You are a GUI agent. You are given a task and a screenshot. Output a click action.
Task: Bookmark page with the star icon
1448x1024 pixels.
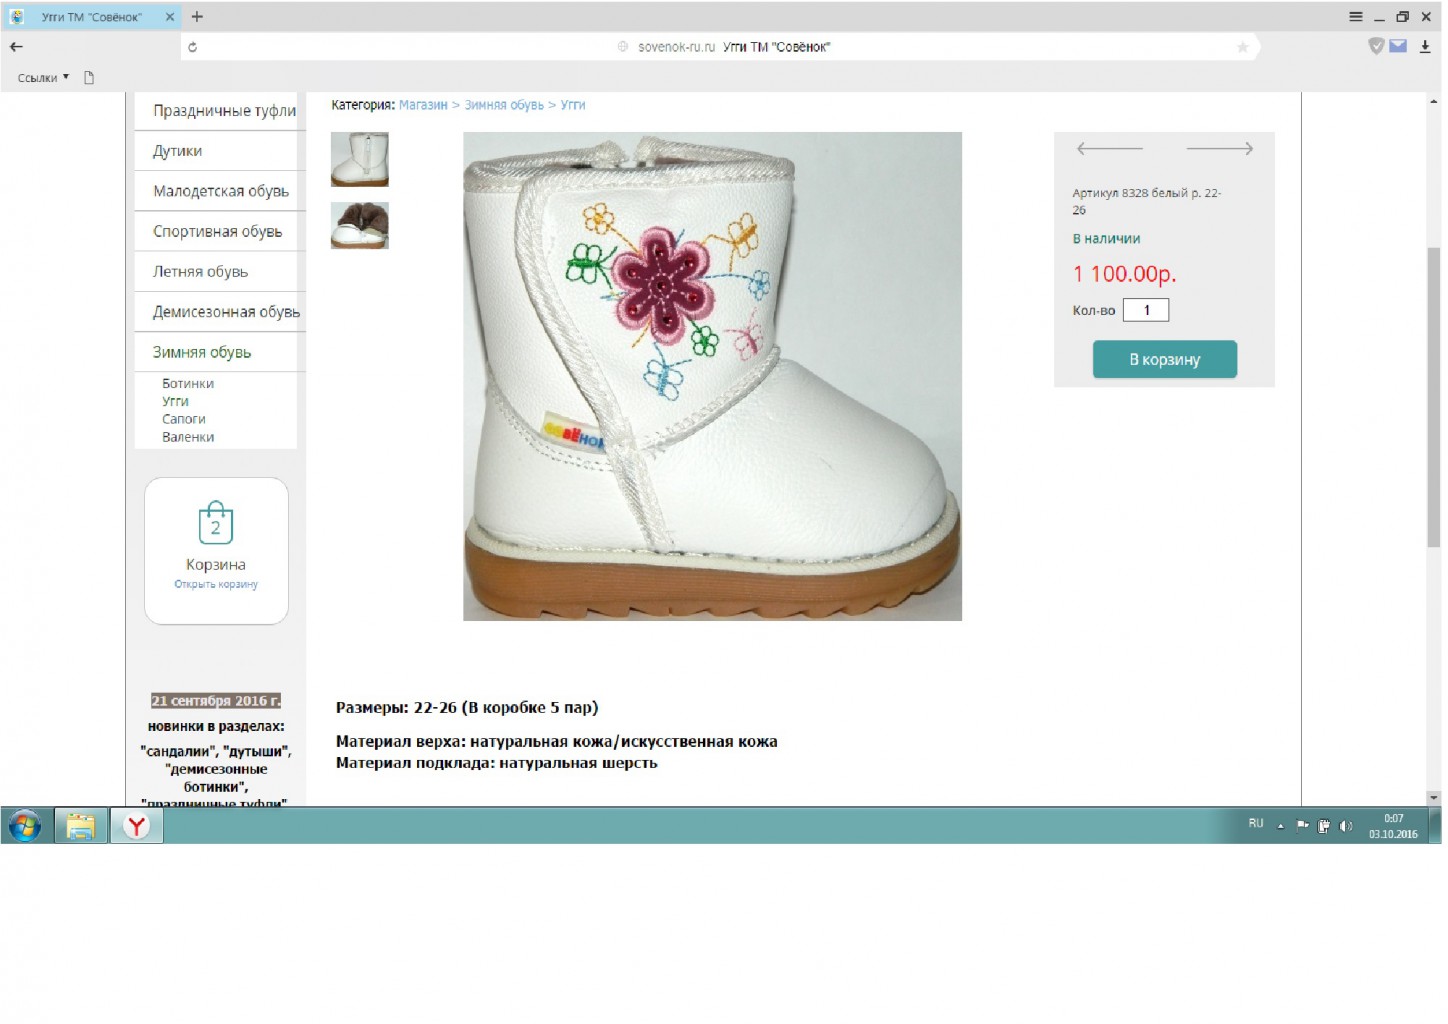click(1242, 47)
